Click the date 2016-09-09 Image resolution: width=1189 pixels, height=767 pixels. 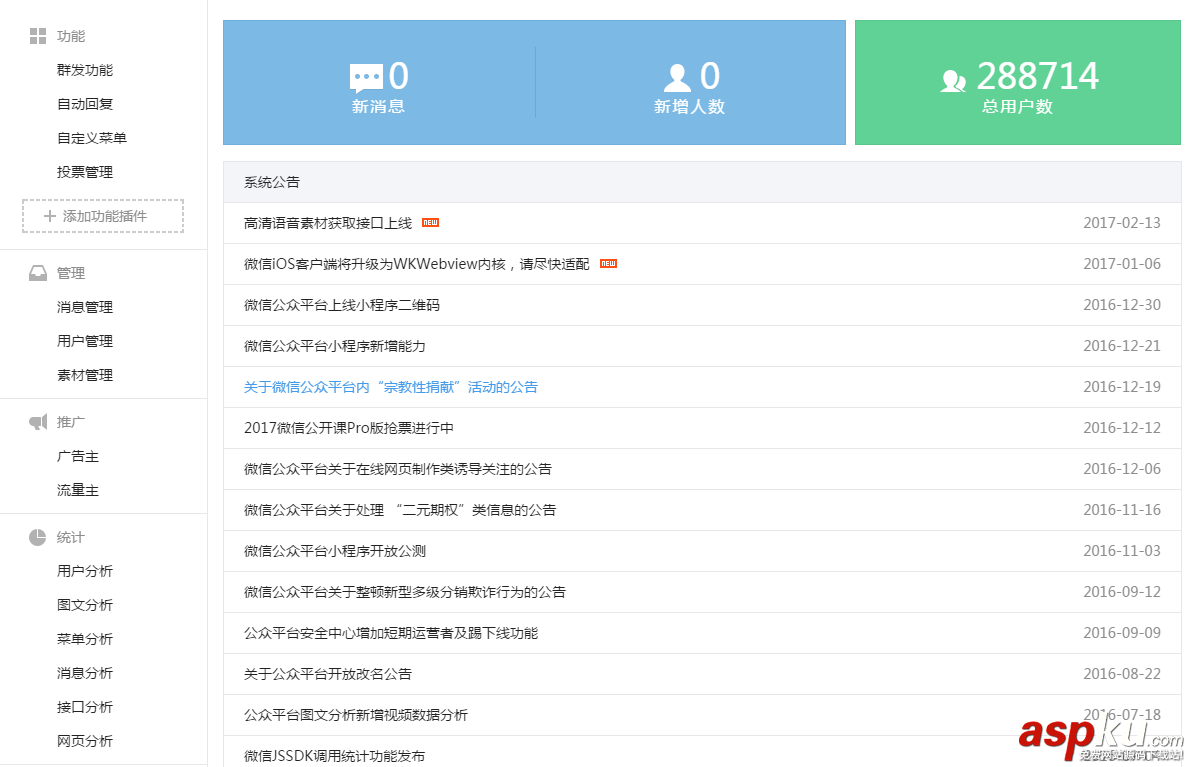[1122, 633]
